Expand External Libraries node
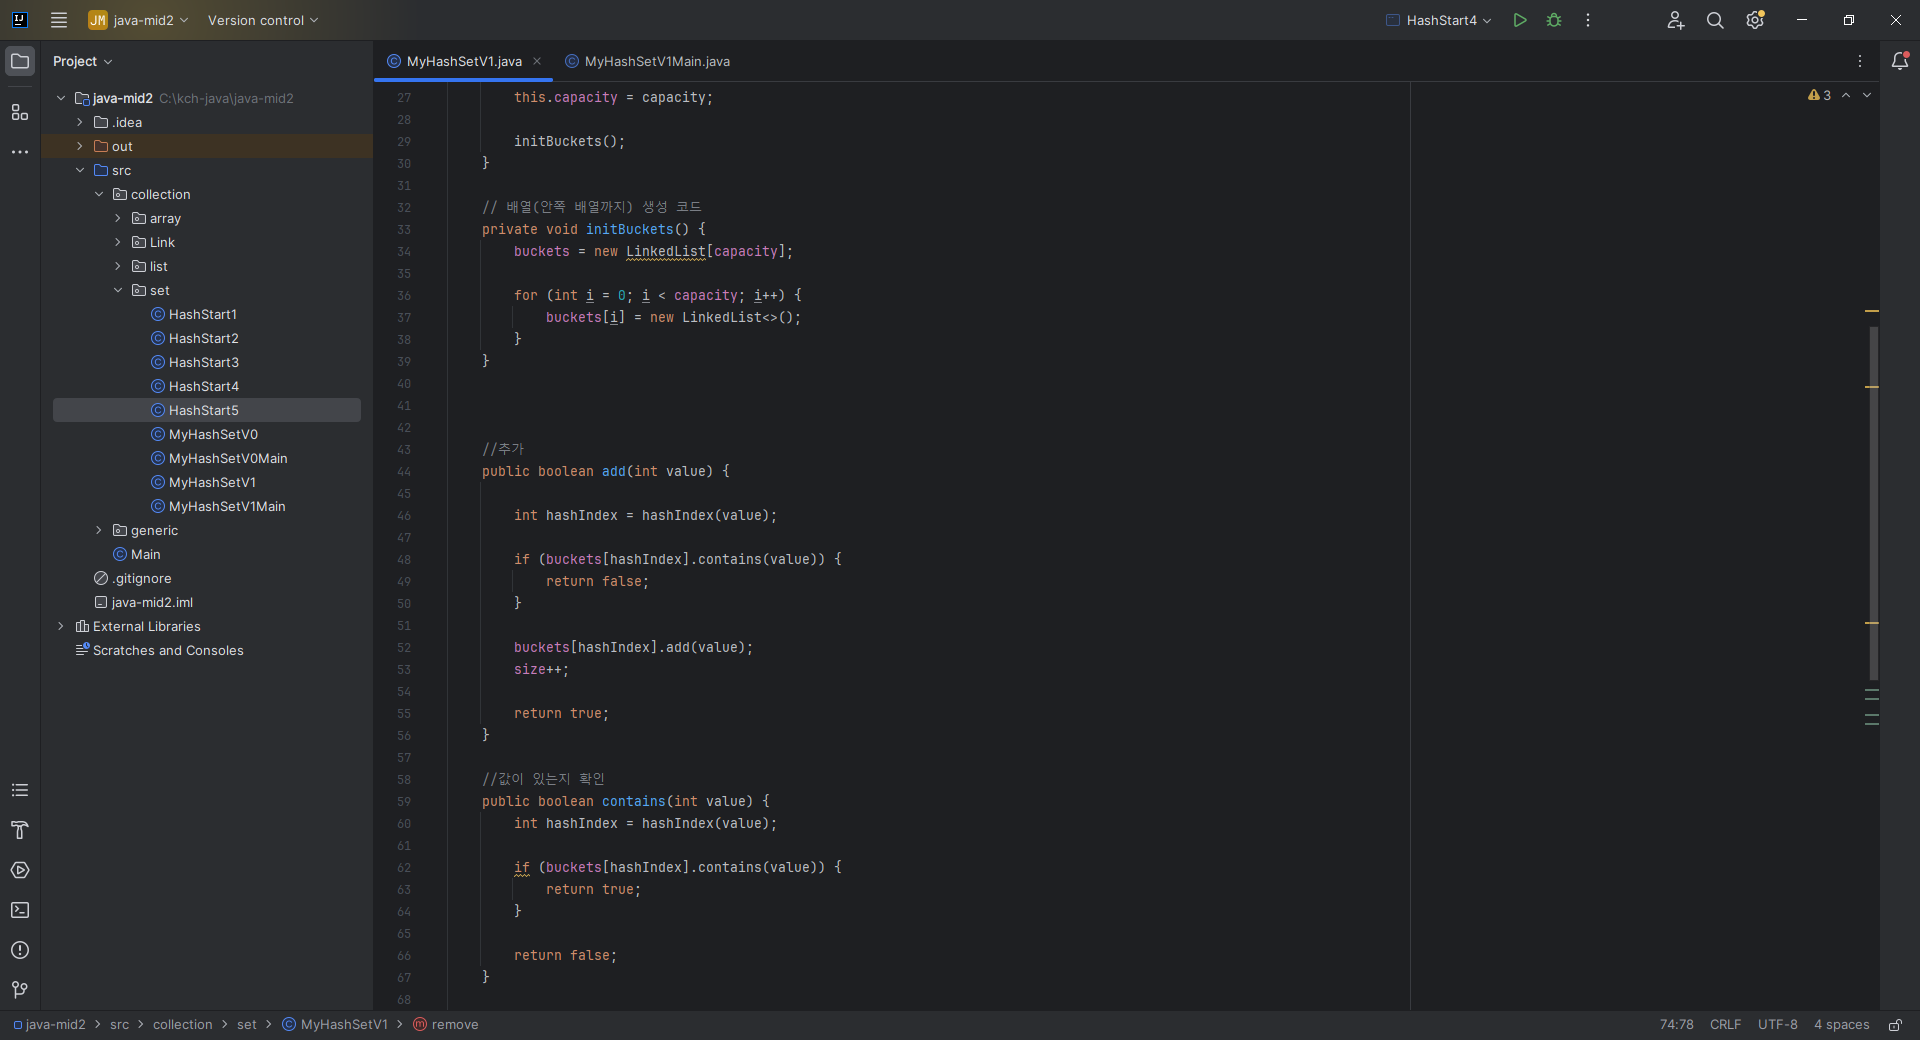The height and width of the screenshot is (1040, 1920). pyautogui.click(x=61, y=626)
